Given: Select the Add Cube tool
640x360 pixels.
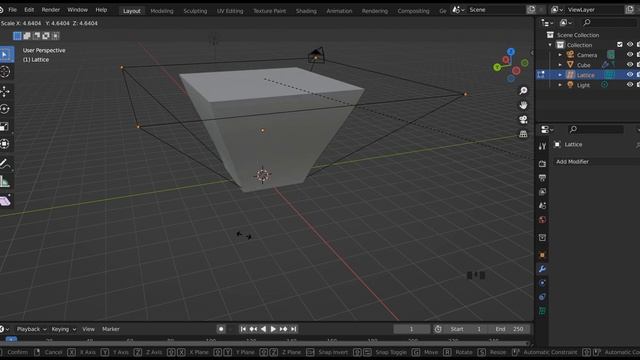Looking at the screenshot, I should (x=5, y=201).
